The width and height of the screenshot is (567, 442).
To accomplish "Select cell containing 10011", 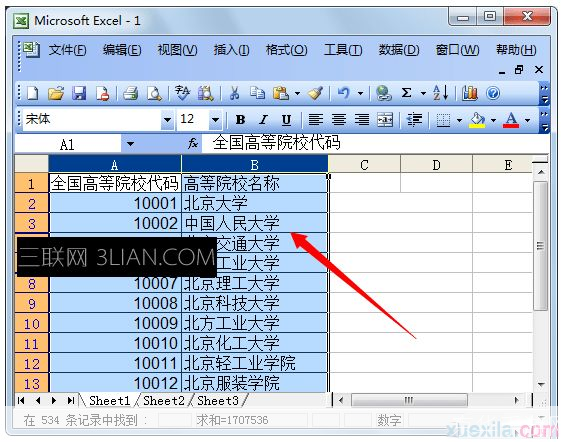I will [115, 363].
